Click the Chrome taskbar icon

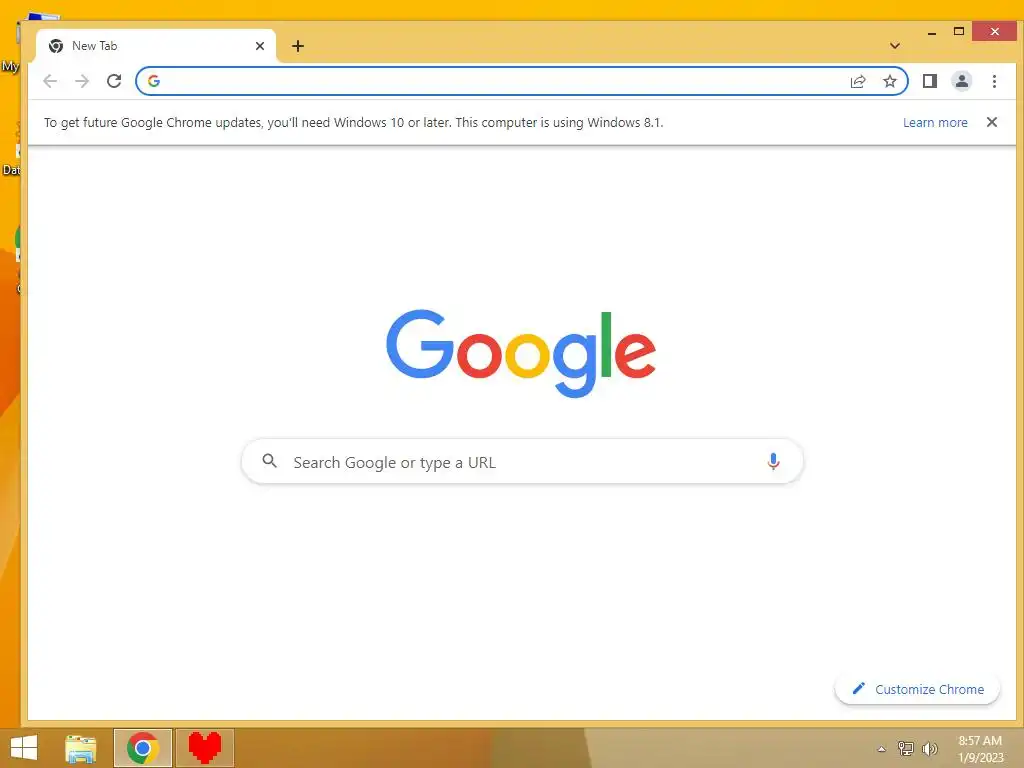[143, 748]
